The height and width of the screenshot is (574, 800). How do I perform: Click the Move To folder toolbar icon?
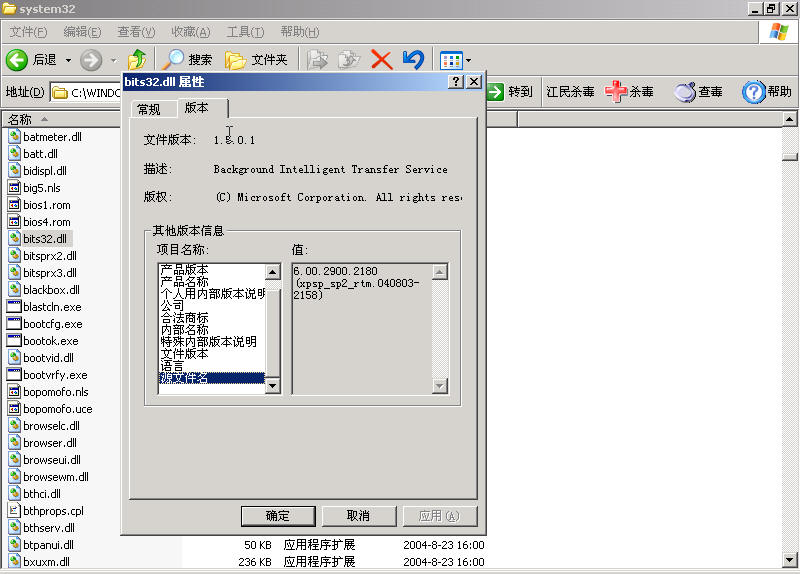click(317, 60)
